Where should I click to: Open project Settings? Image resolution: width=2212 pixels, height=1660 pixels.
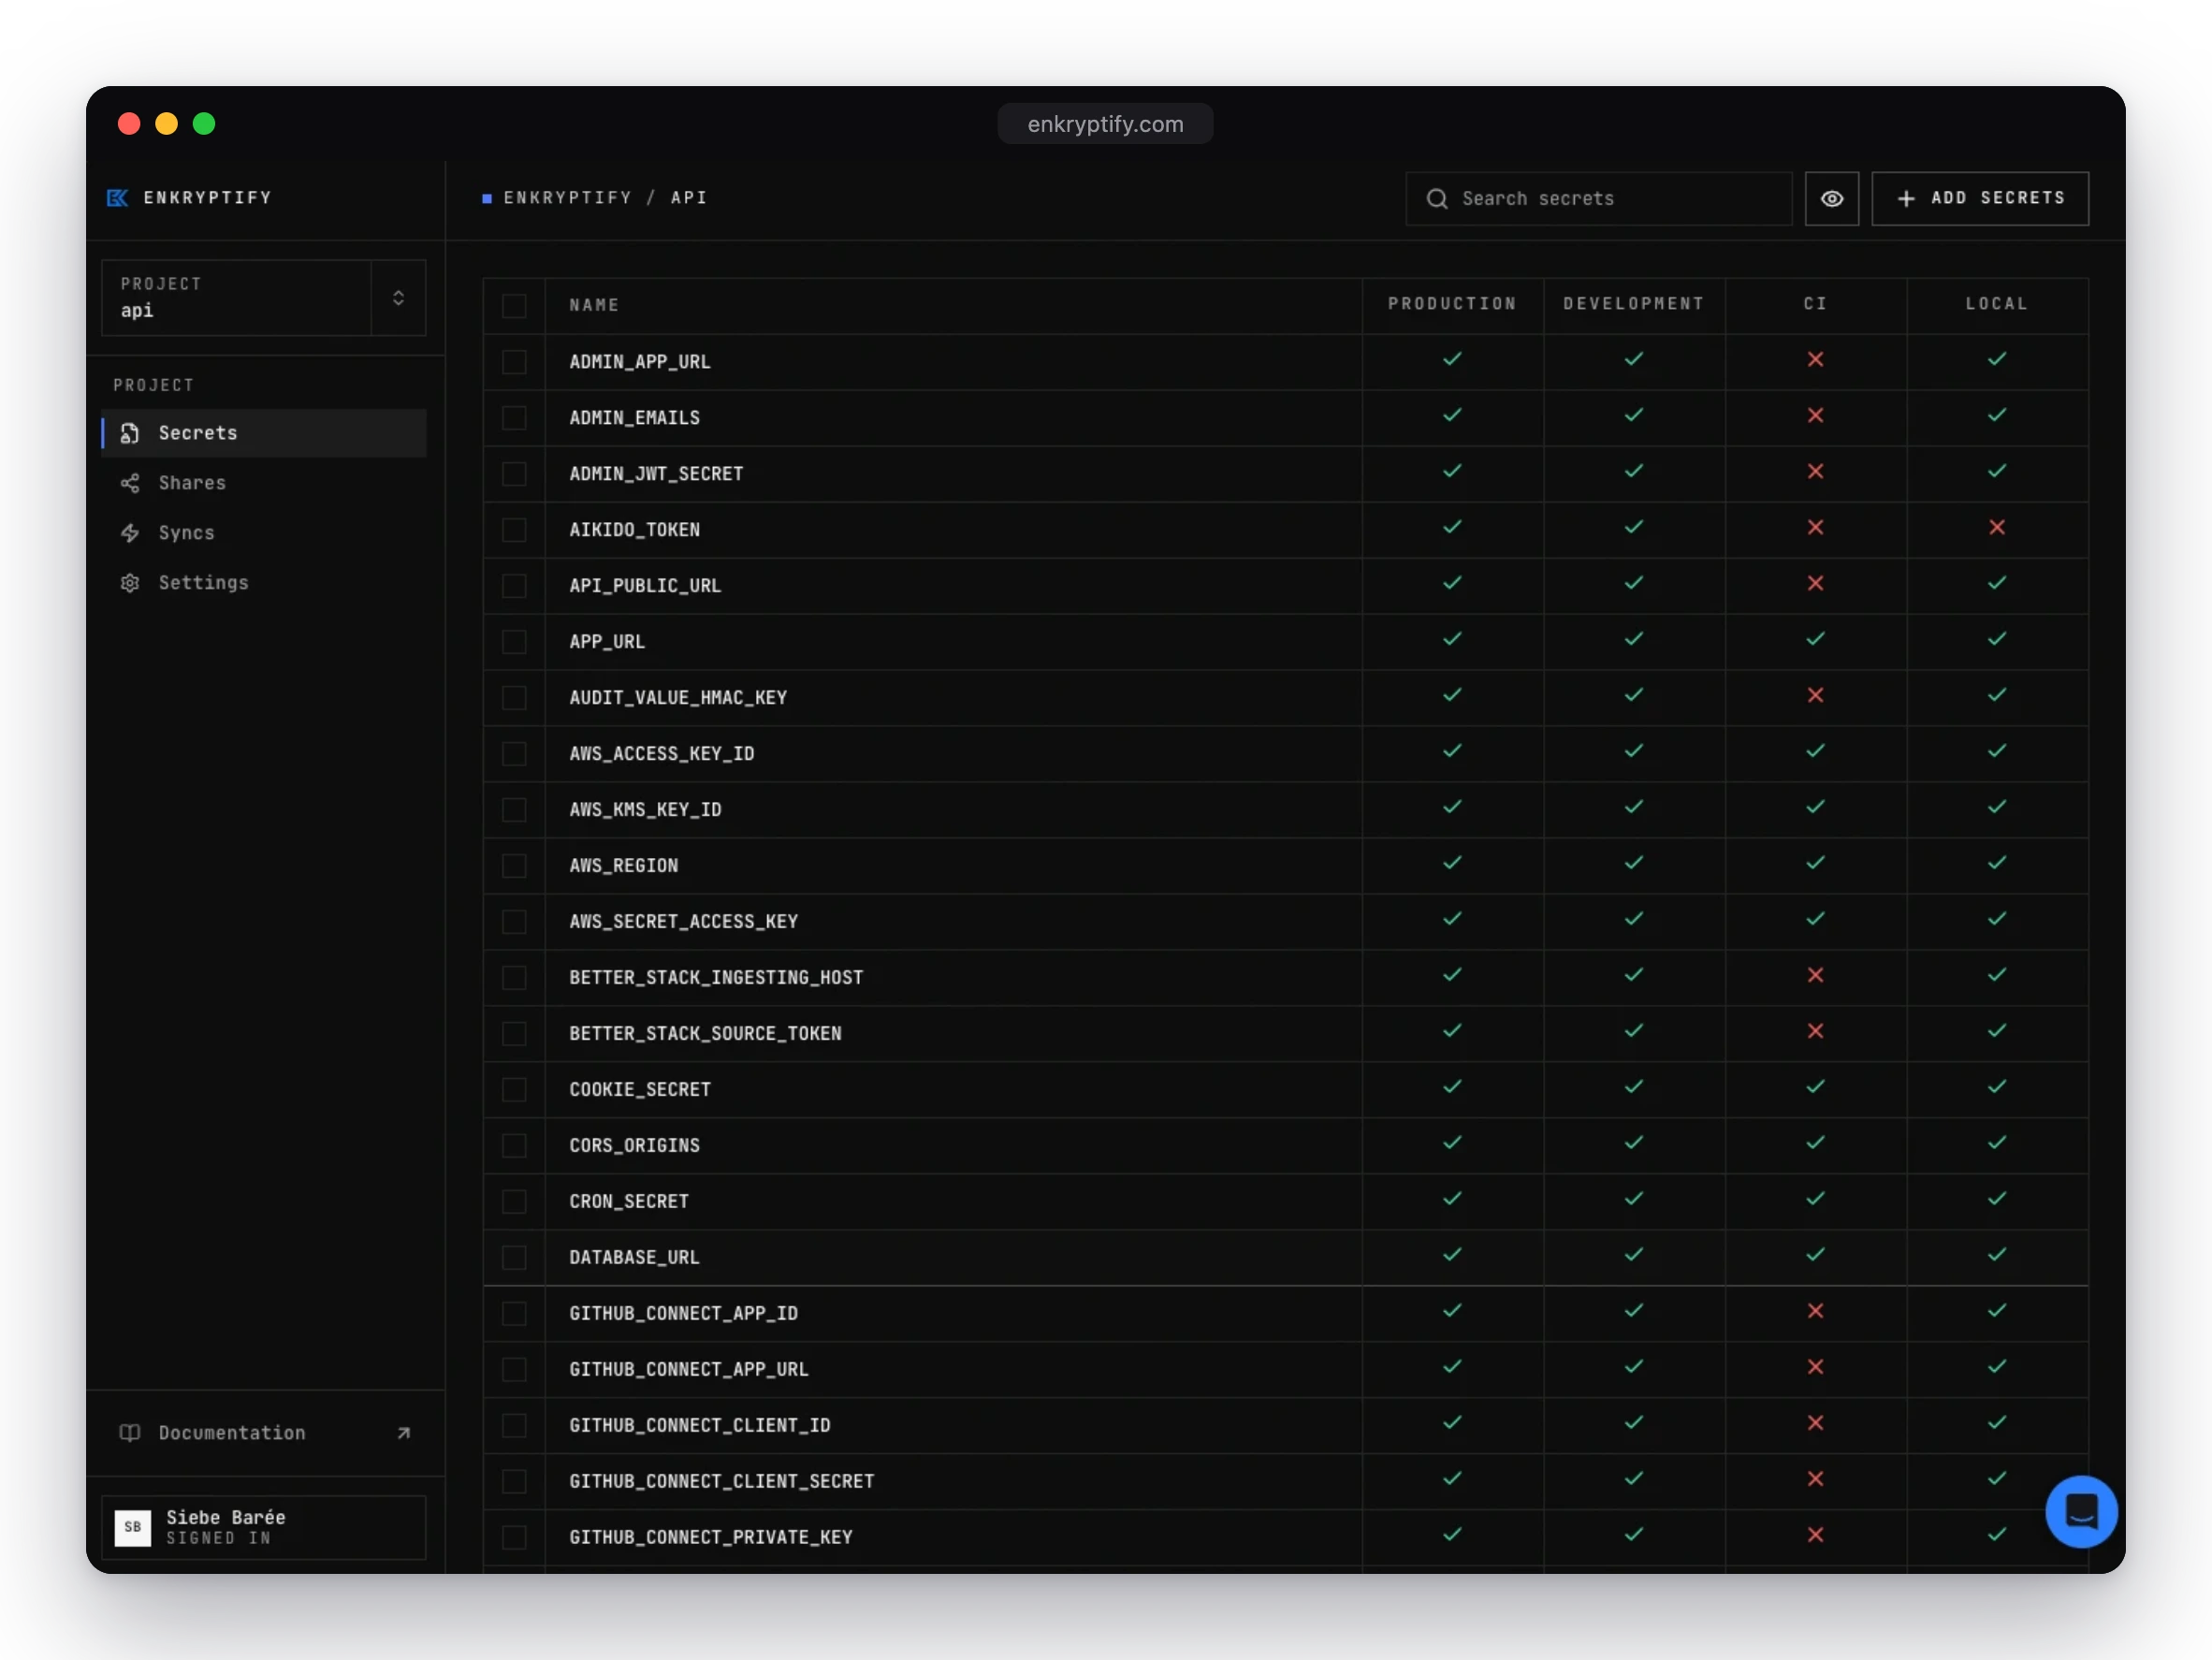click(x=264, y=583)
